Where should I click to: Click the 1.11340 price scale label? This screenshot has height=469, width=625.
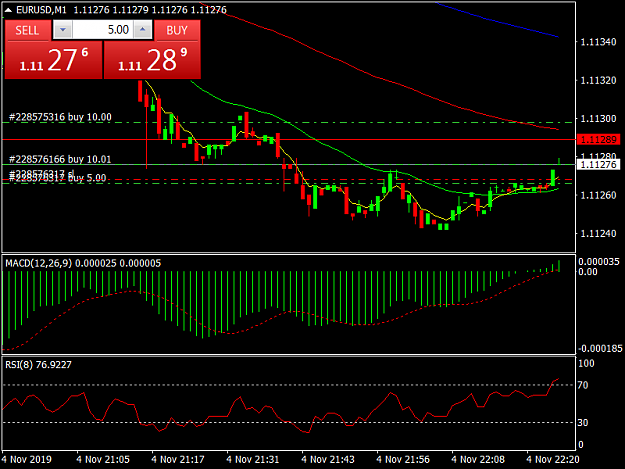(598, 42)
